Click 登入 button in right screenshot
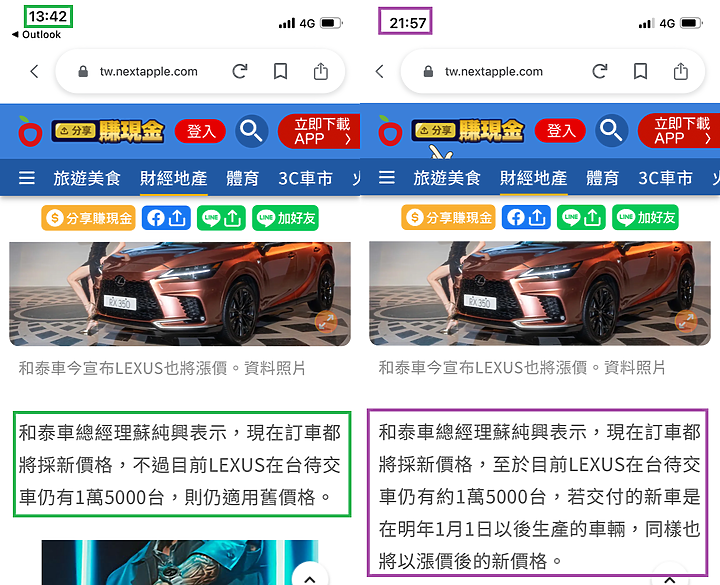Viewport: 720px width, 585px height. pyautogui.click(x=560, y=131)
